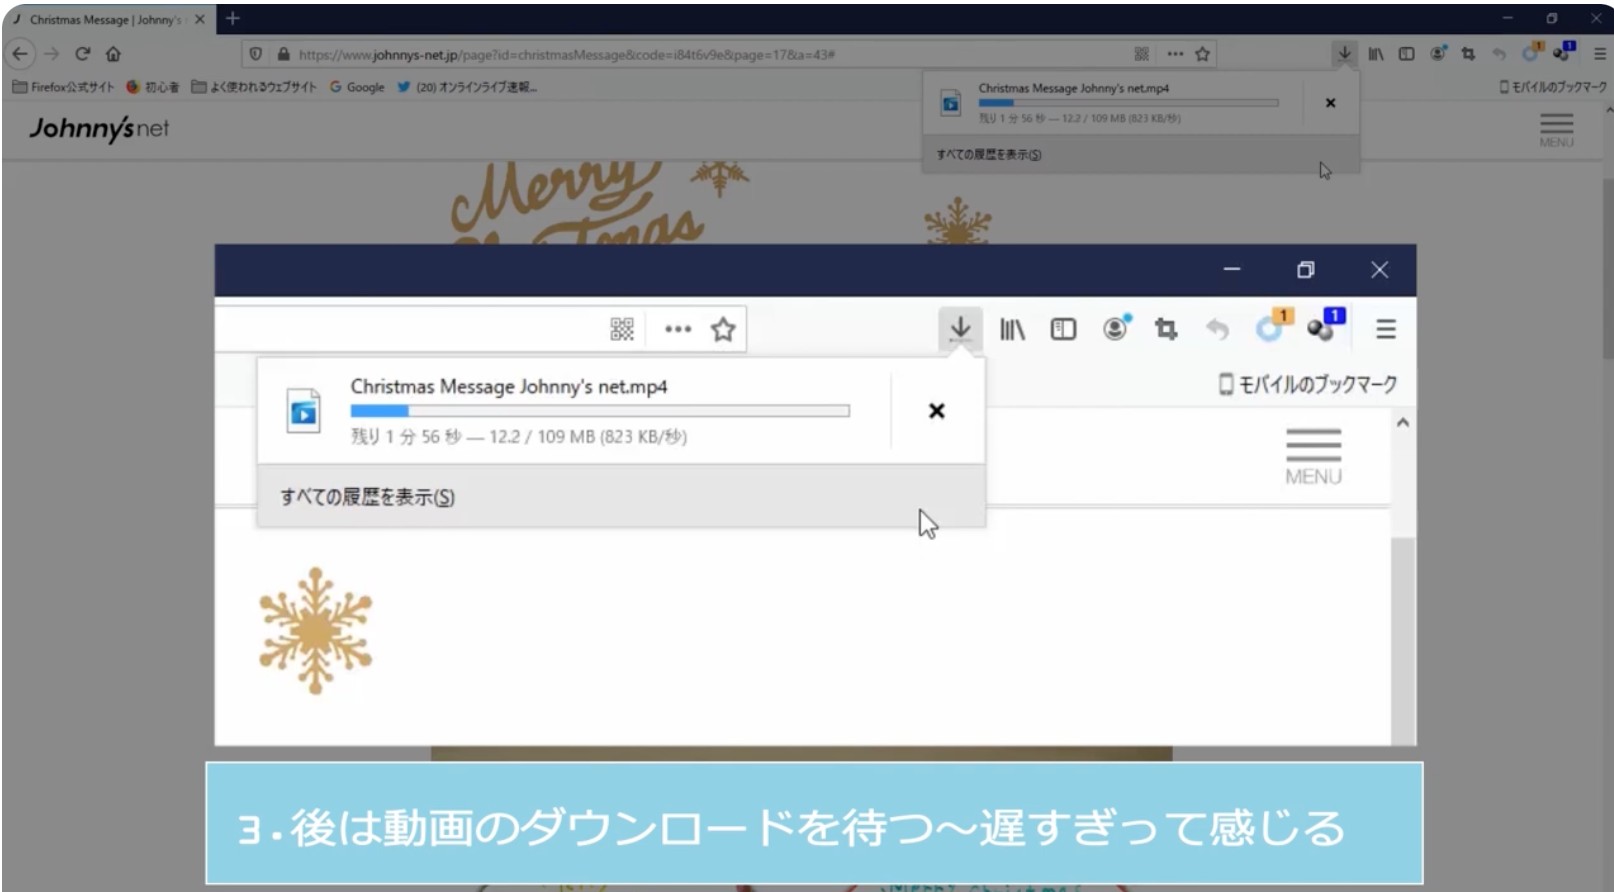The width and height of the screenshot is (1614, 892).
Task: Start screenshot crop tool in top toolbar
Action: pos(1468,54)
